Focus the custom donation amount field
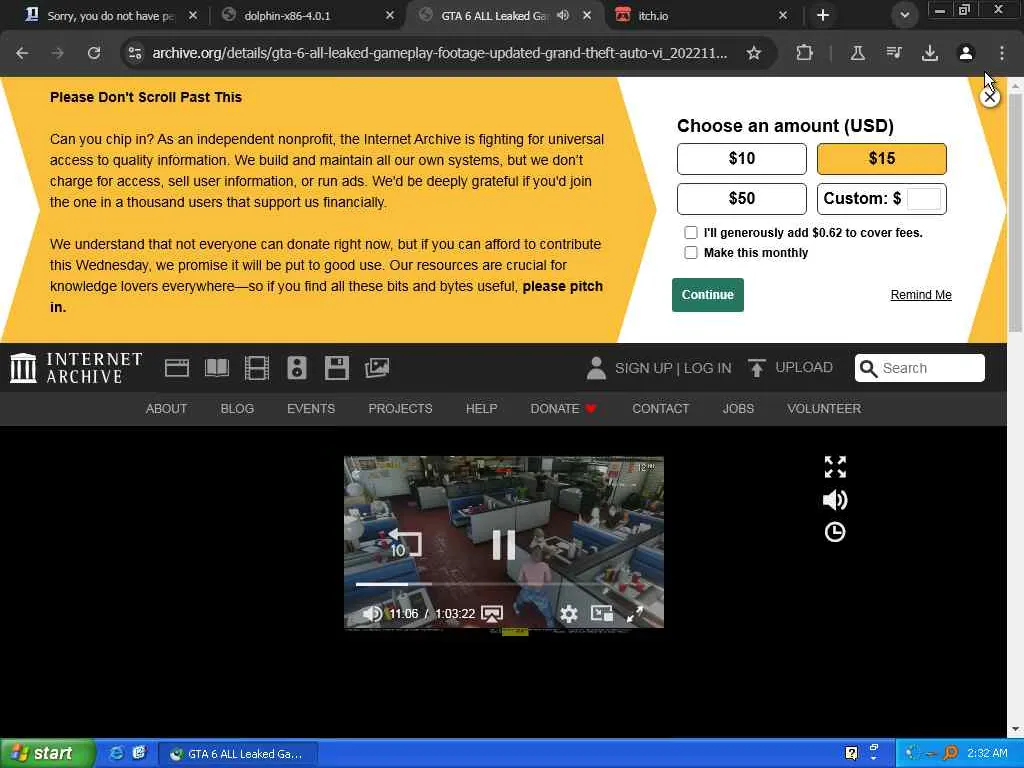This screenshot has height=768, width=1024. pos(924,199)
